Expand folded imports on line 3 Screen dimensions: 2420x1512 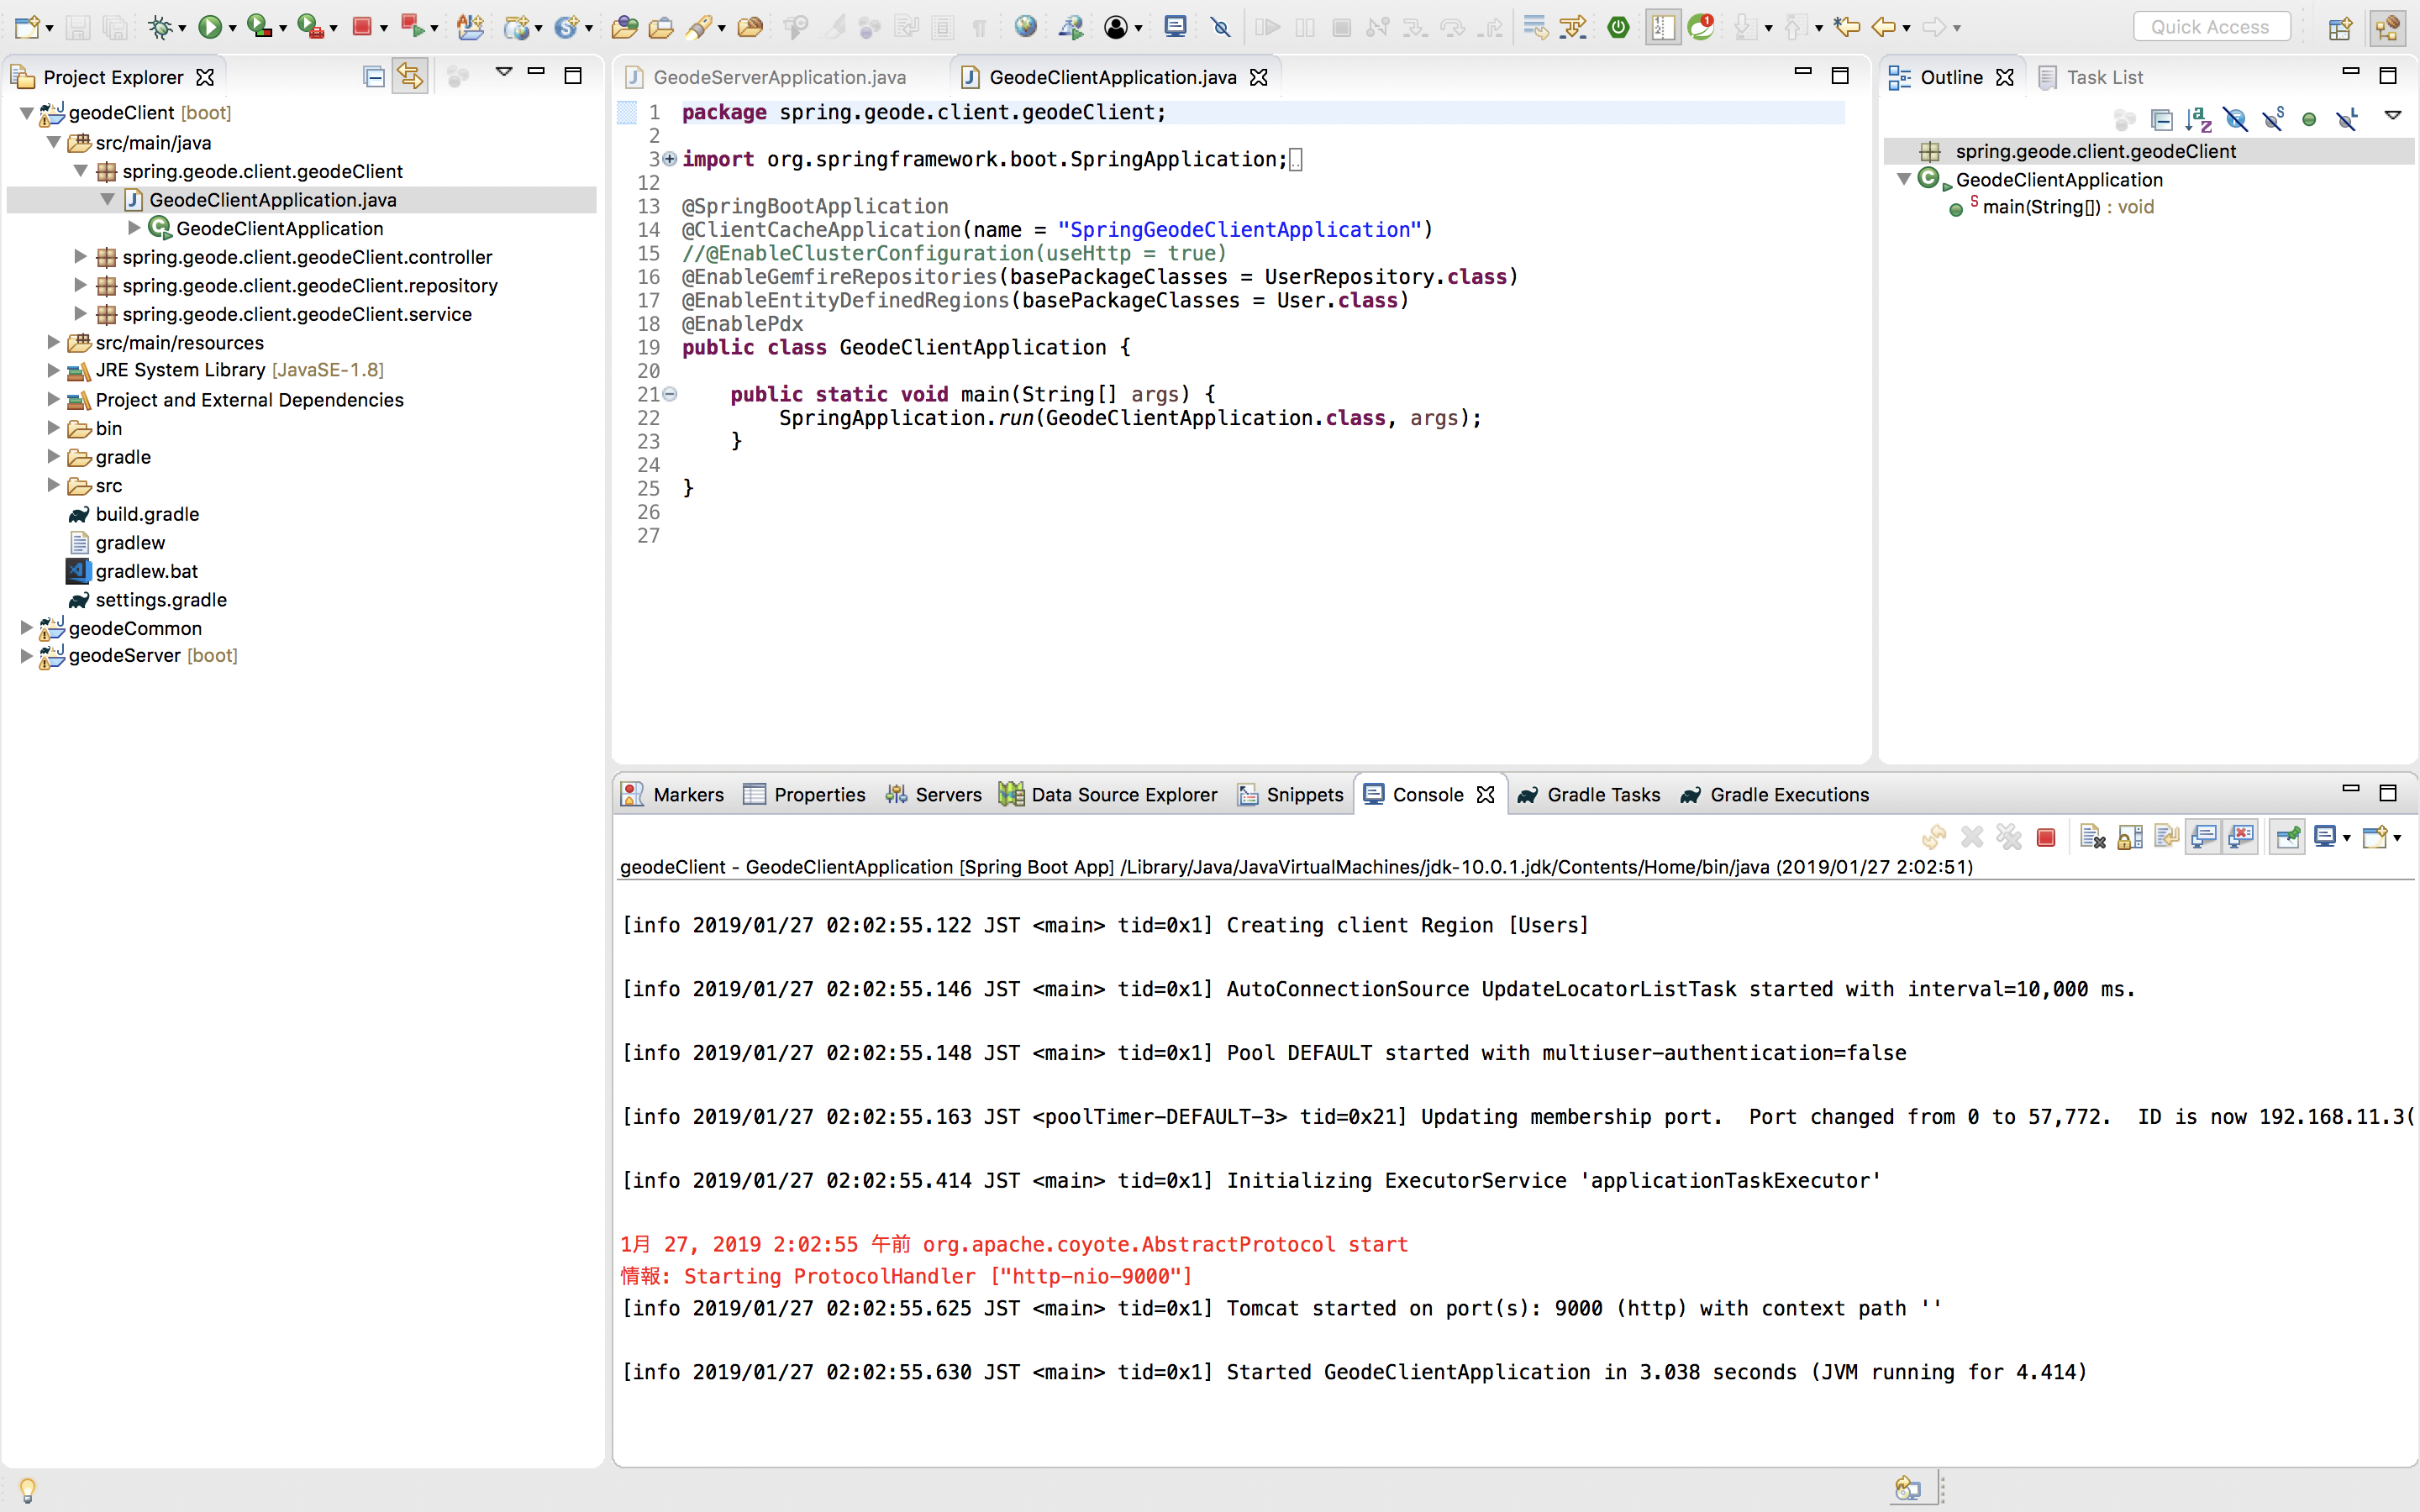click(x=670, y=159)
